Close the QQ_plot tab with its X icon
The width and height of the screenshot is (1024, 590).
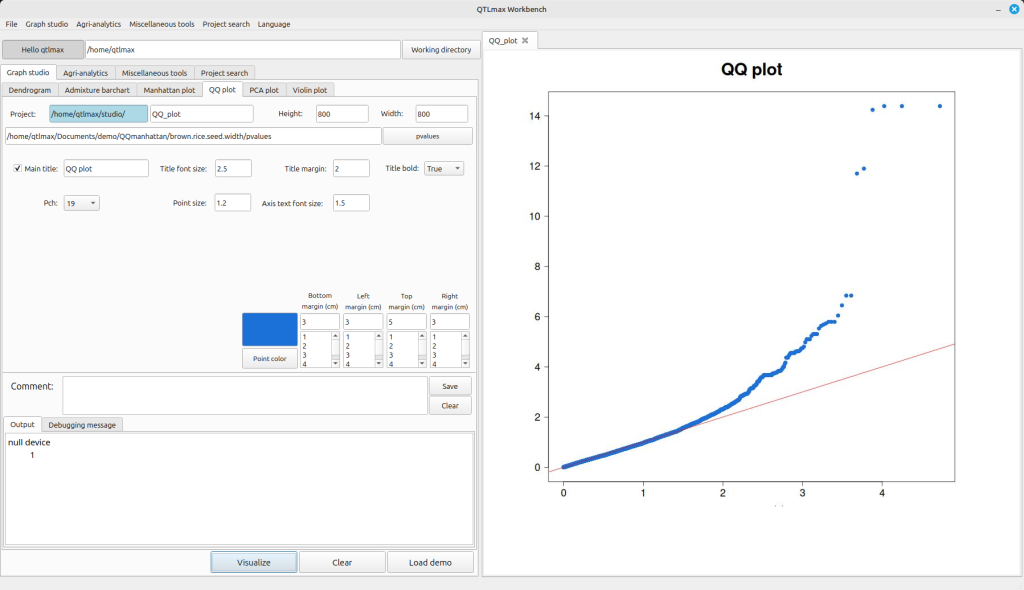tap(525, 41)
